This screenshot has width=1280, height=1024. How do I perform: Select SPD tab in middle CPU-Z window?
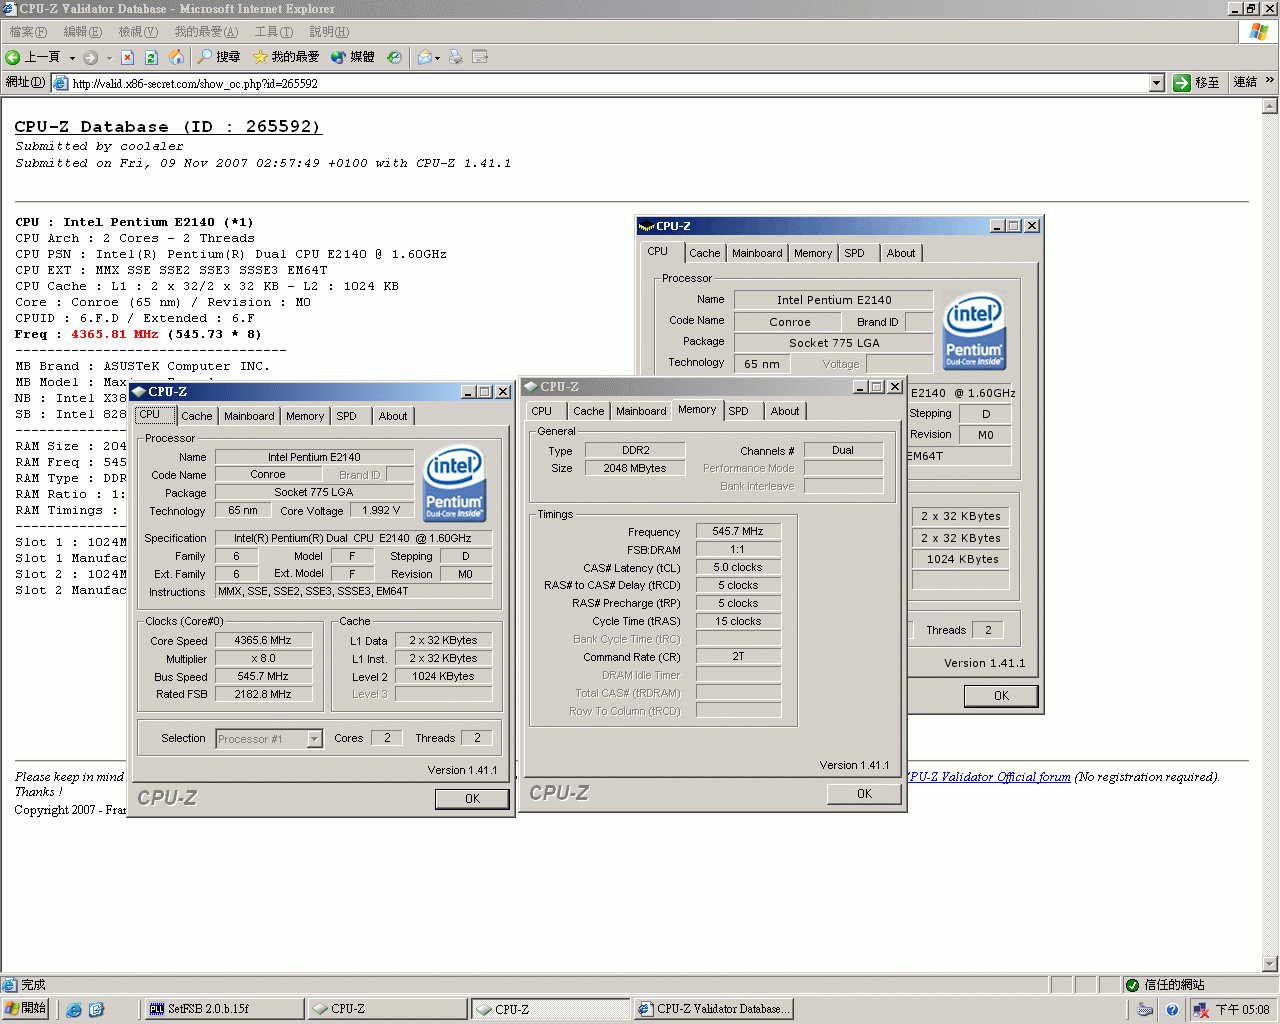738,411
